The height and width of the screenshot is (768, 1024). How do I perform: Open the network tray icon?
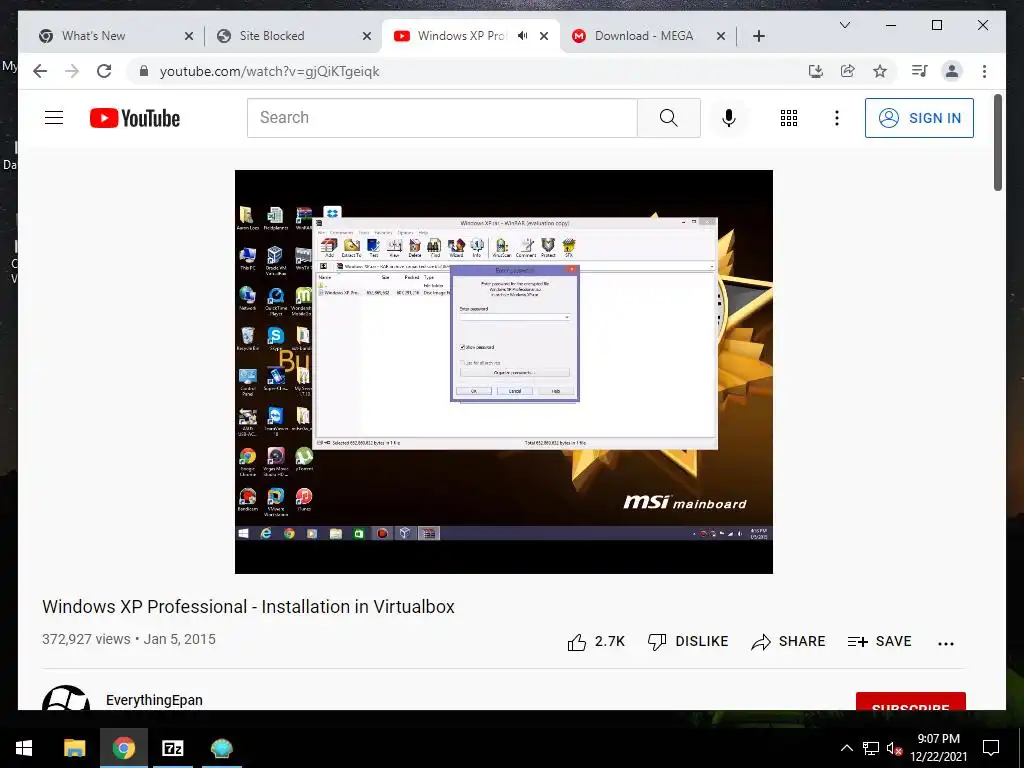point(871,748)
